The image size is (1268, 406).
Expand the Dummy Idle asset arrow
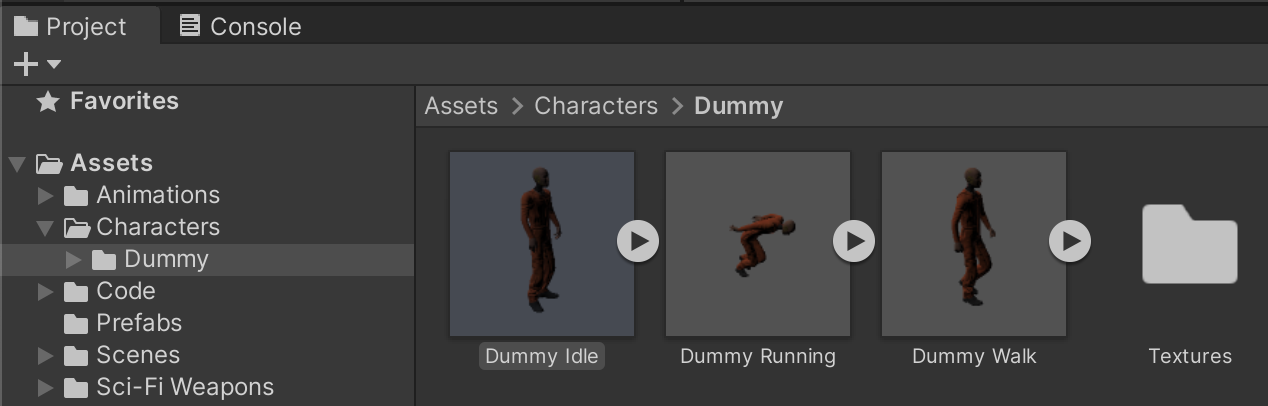(637, 241)
